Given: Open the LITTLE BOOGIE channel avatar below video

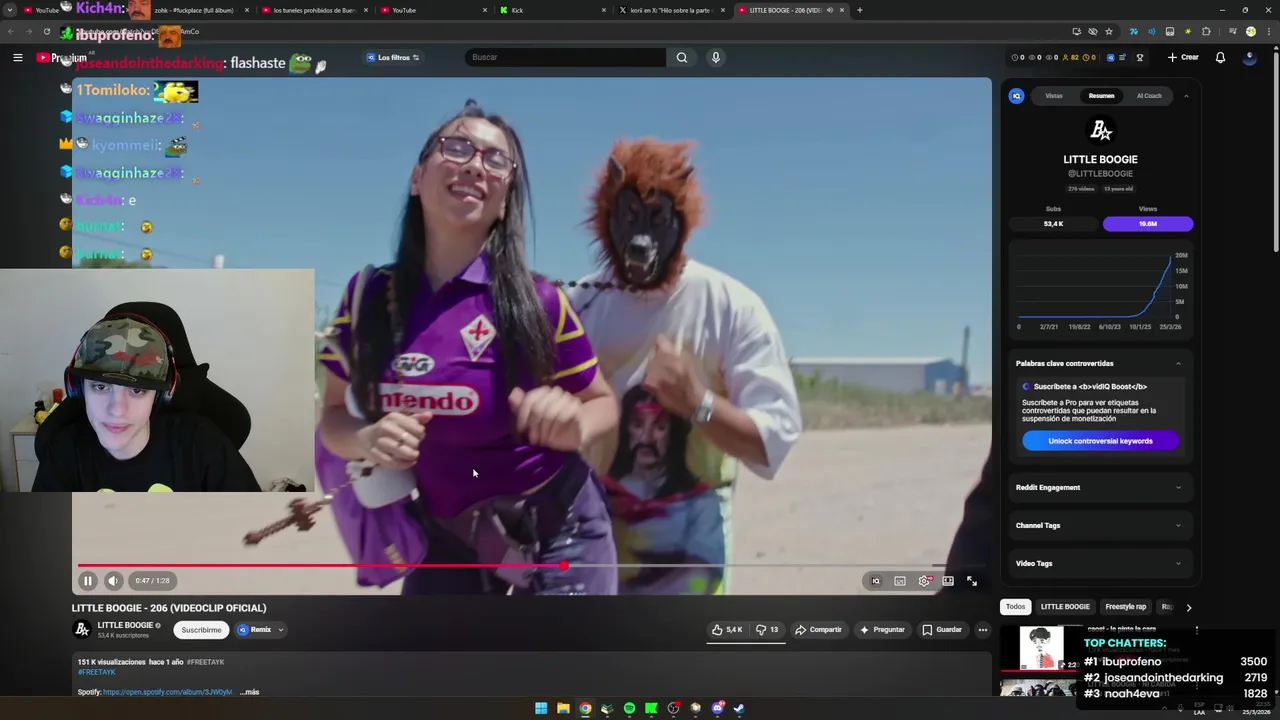Looking at the screenshot, I should (82, 629).
